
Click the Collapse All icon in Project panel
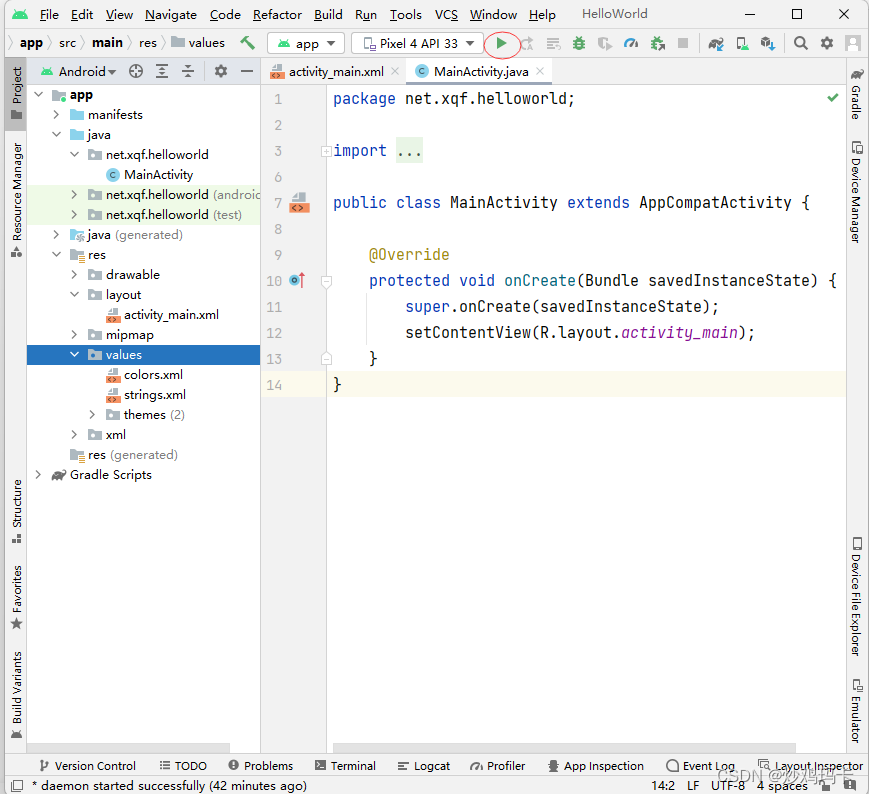click(188, 71)
